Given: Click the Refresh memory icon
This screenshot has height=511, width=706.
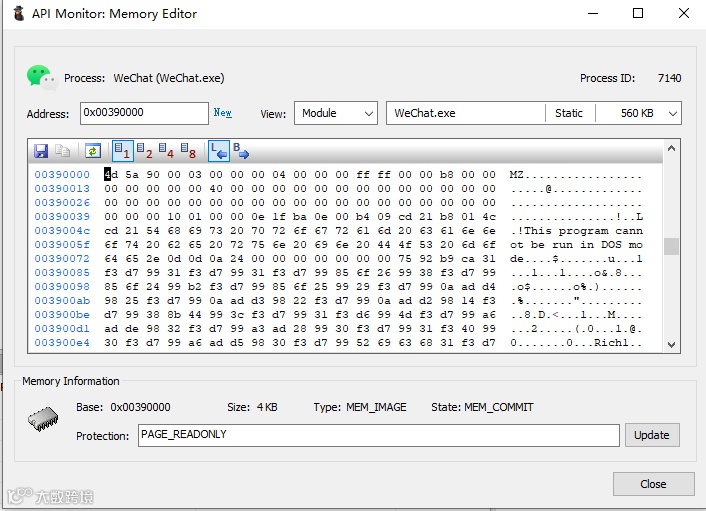Looking at the screenshot, I should pyautogui.click(x=93, y=151).
